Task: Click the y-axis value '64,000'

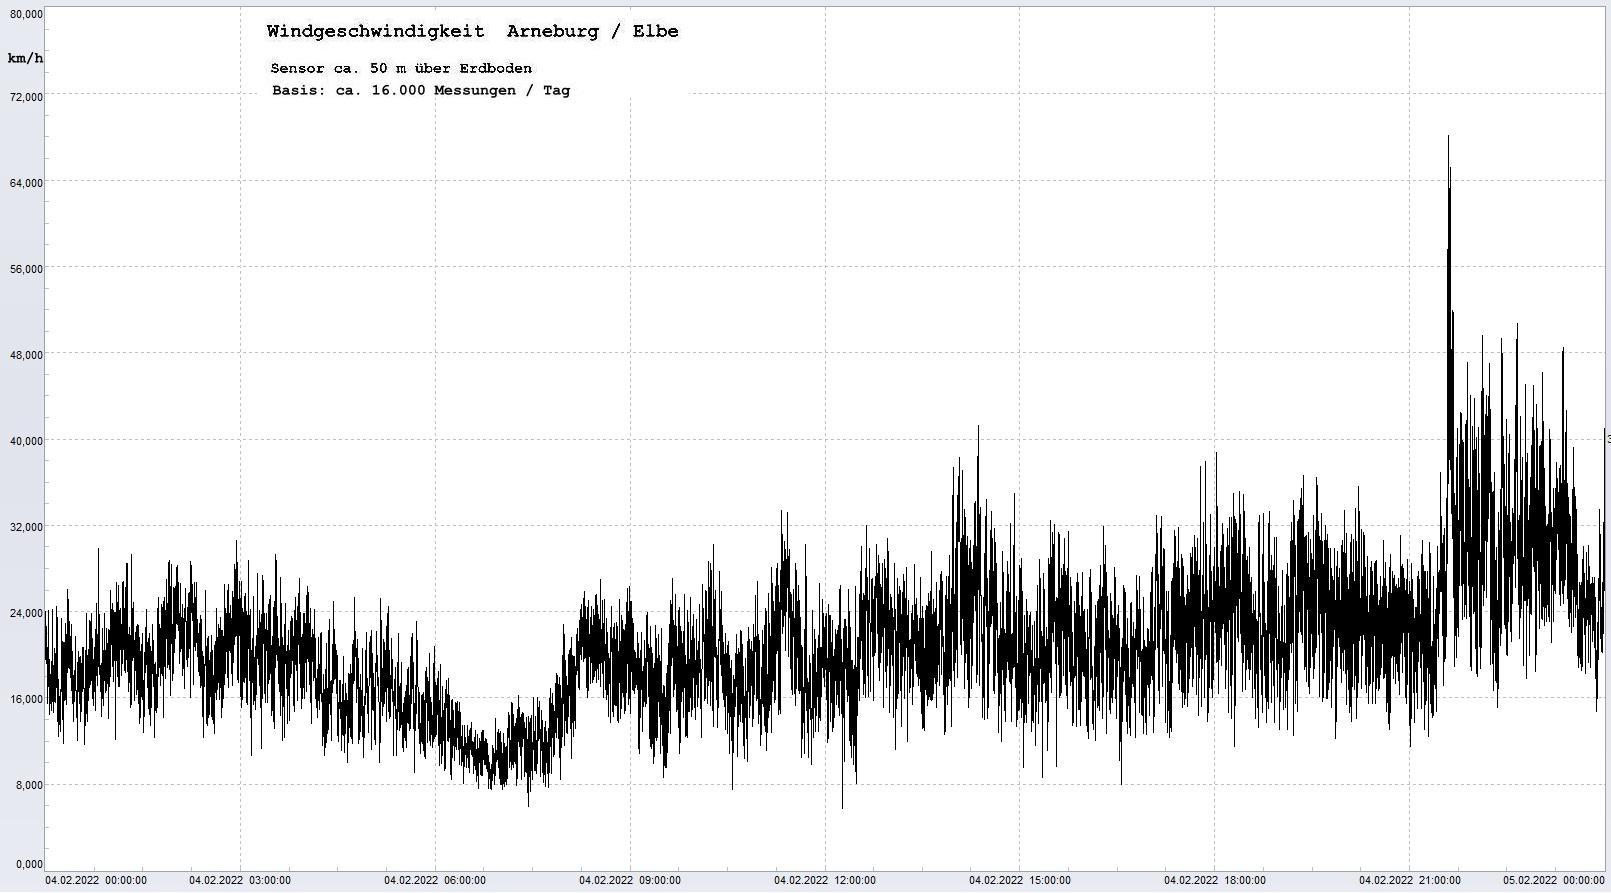Action: coord(26,182)
